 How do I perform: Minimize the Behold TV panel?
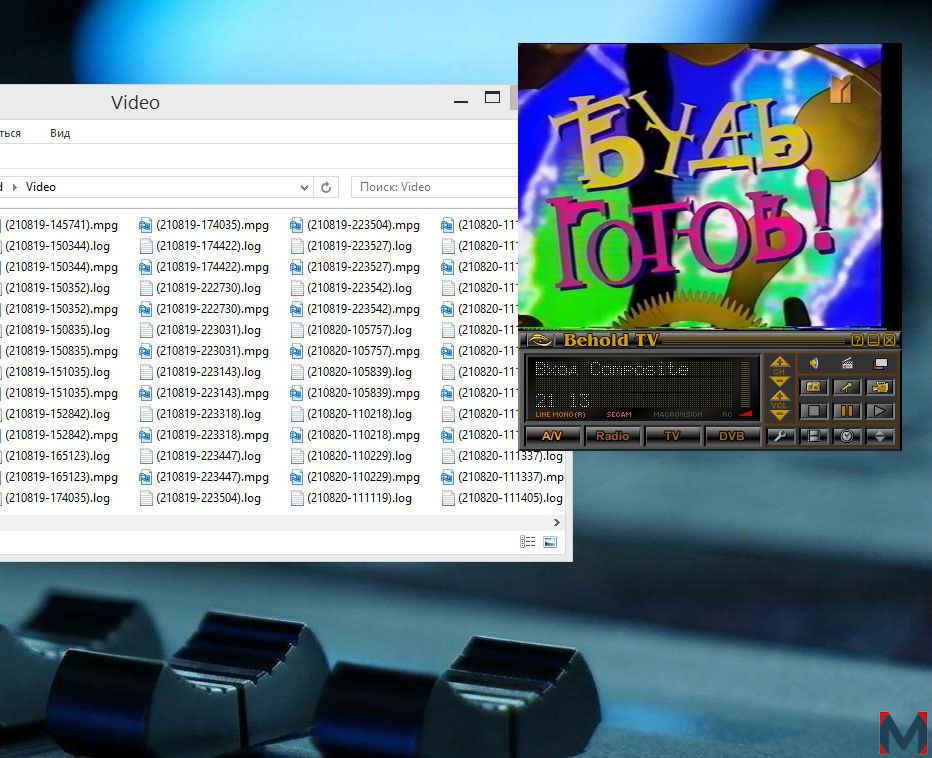pos(873,340)
